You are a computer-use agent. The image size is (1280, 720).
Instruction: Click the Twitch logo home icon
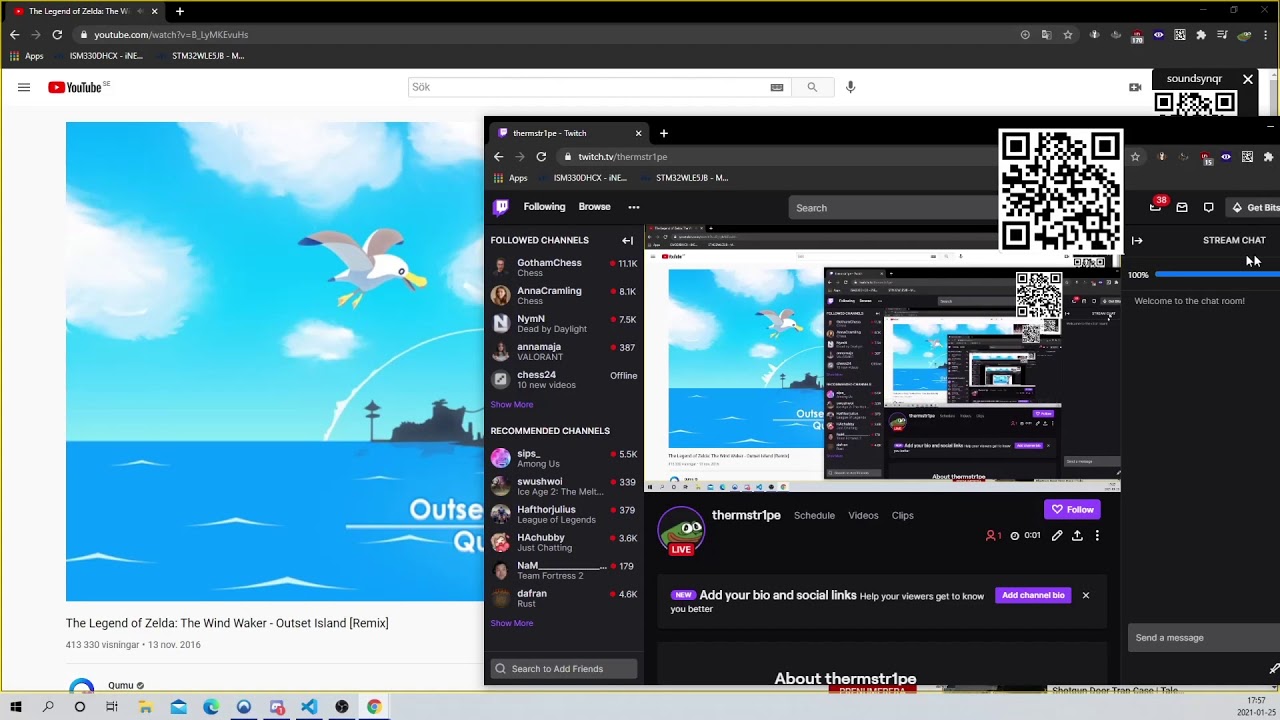(501, 207)
